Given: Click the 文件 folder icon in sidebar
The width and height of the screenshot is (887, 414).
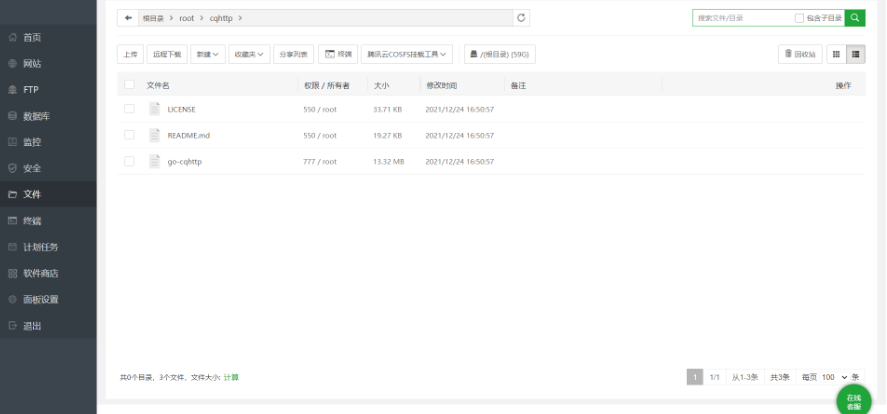Looking at the screenshot, I should [12, 195].
